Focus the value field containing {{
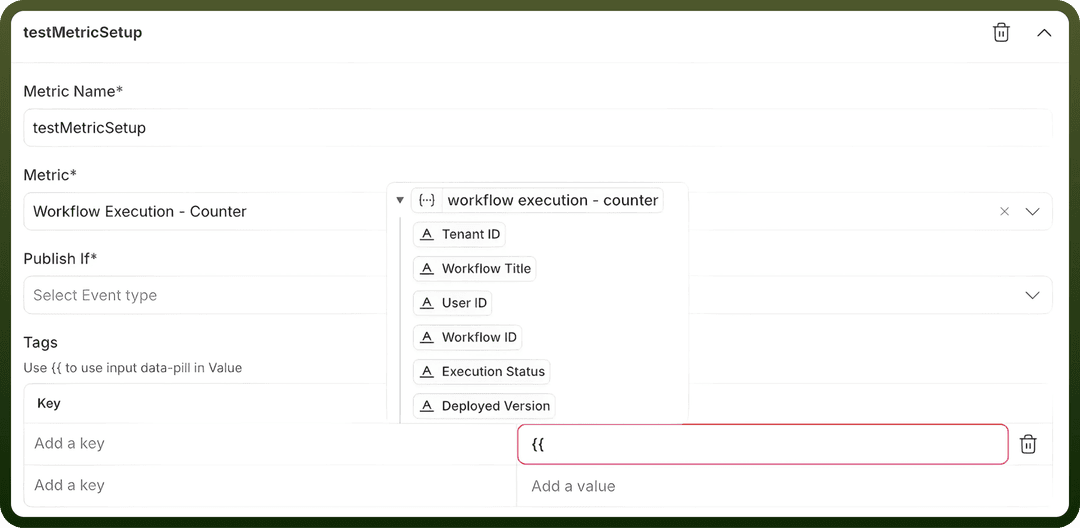 [762, 445]
